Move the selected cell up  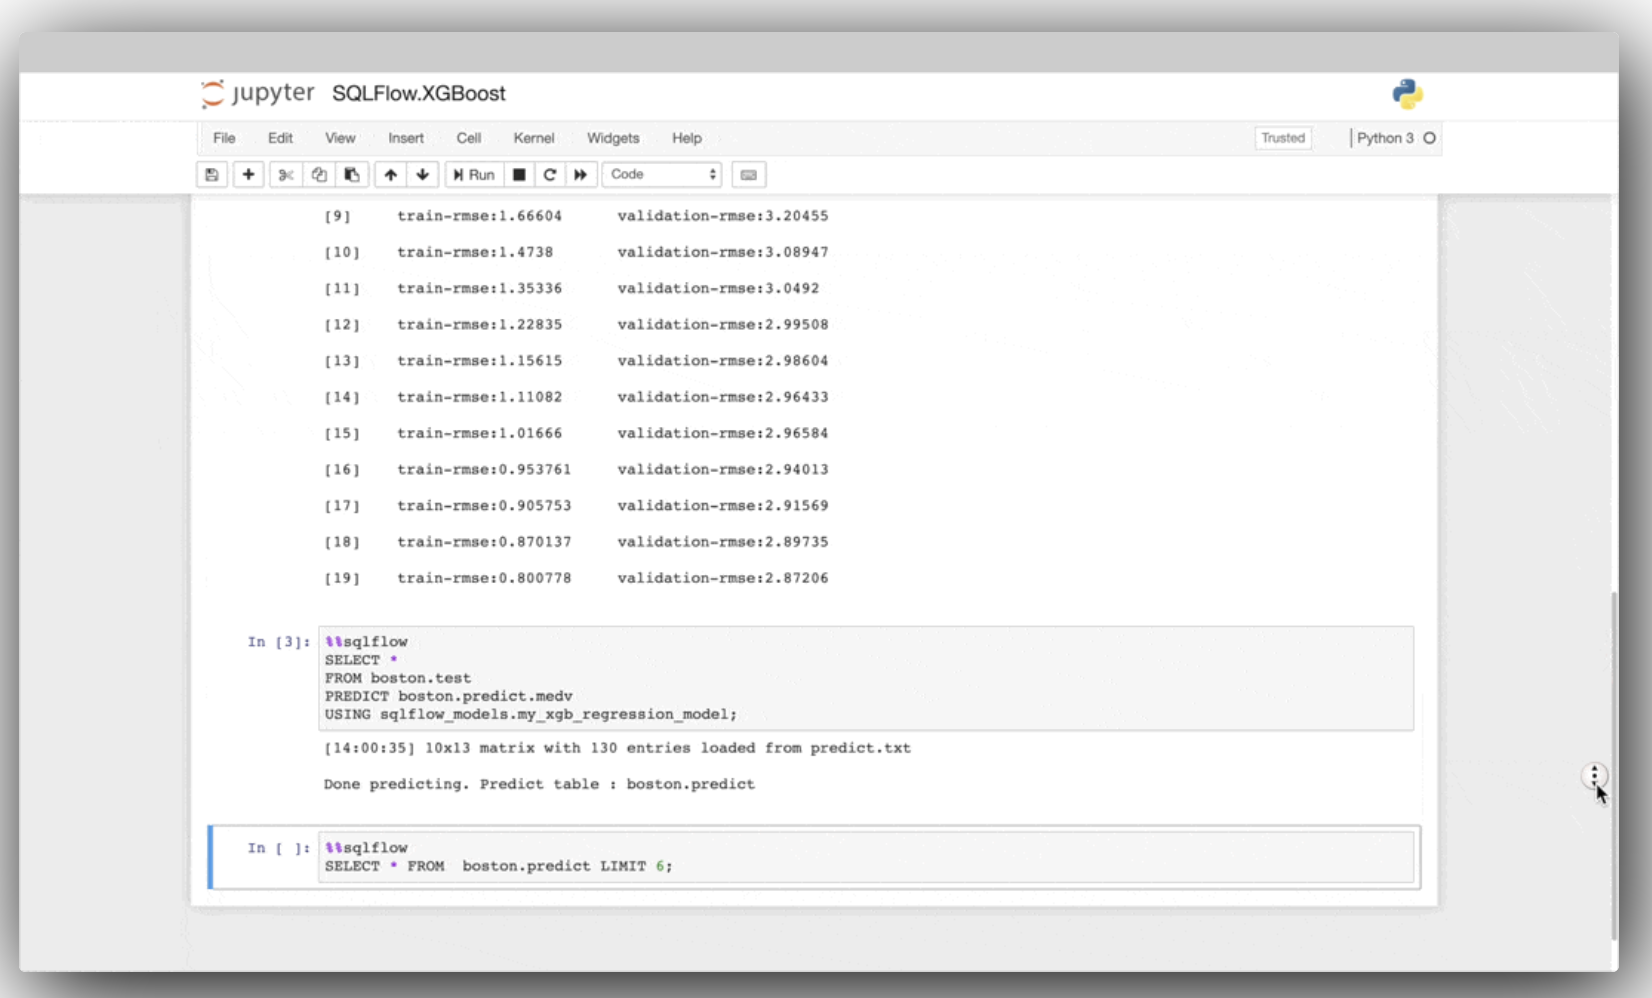tap(390, 175)
